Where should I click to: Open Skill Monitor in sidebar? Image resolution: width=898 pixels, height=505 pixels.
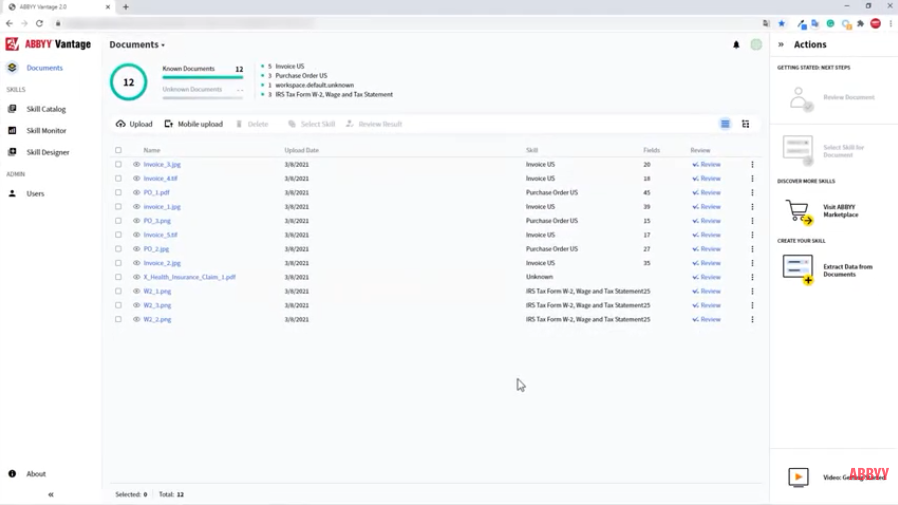(45, 131)
